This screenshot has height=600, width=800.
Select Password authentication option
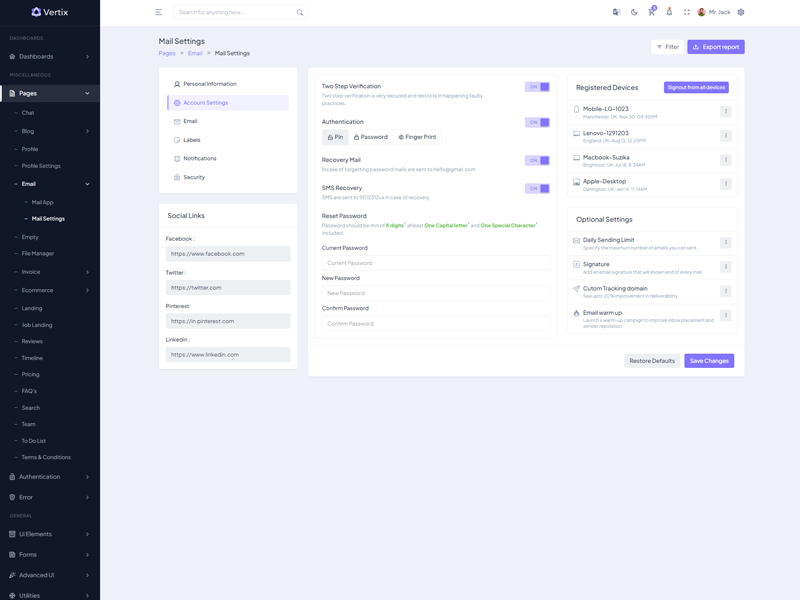371,137
